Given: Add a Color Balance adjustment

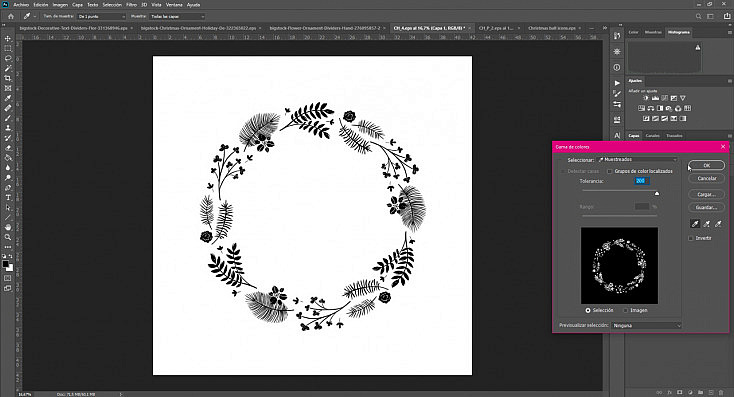Looking at the screenshot, I should pos(651,108).
